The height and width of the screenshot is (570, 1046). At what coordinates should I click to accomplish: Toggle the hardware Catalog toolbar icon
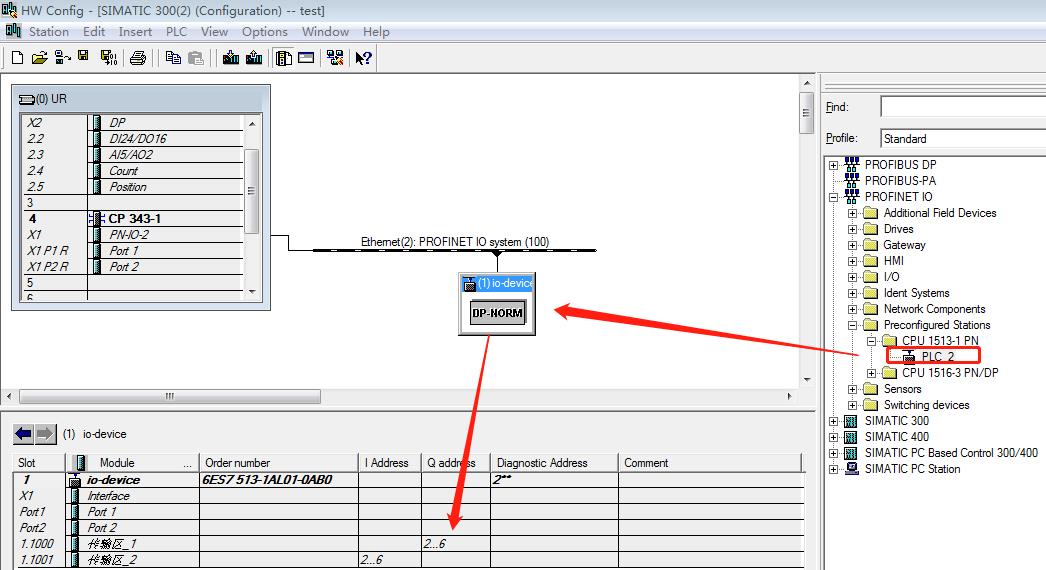284,58
